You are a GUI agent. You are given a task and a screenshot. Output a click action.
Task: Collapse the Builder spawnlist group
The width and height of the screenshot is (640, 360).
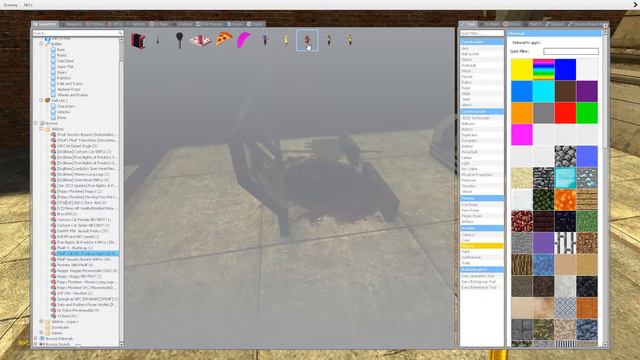(41, 44)
